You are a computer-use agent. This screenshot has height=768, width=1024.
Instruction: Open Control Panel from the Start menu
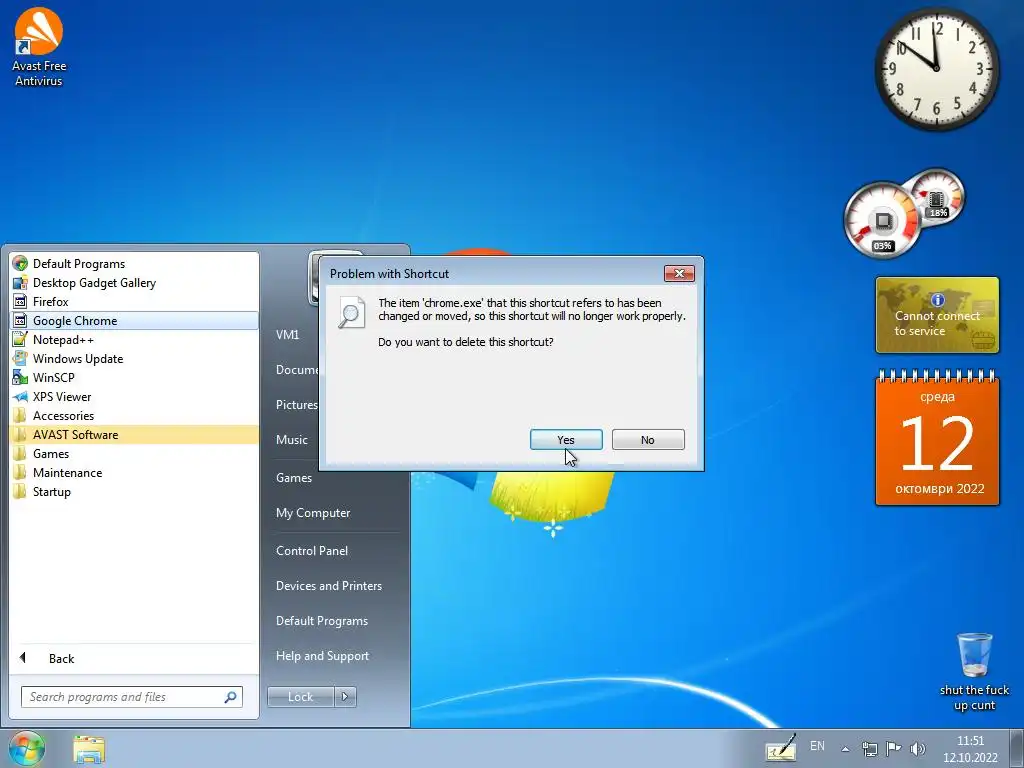coord(312,551)
